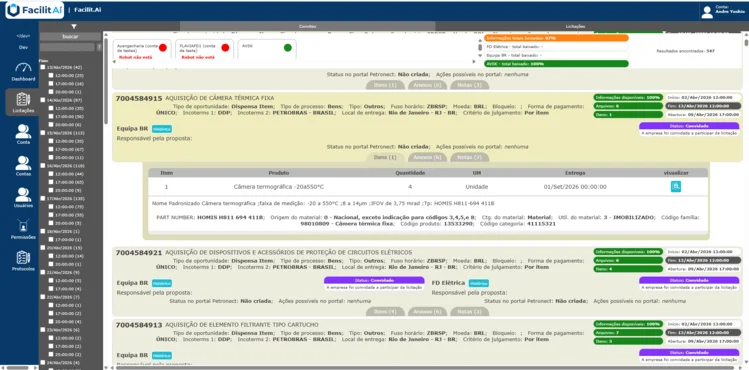Click the FLAVIAFD1 account card

(205, 50)
